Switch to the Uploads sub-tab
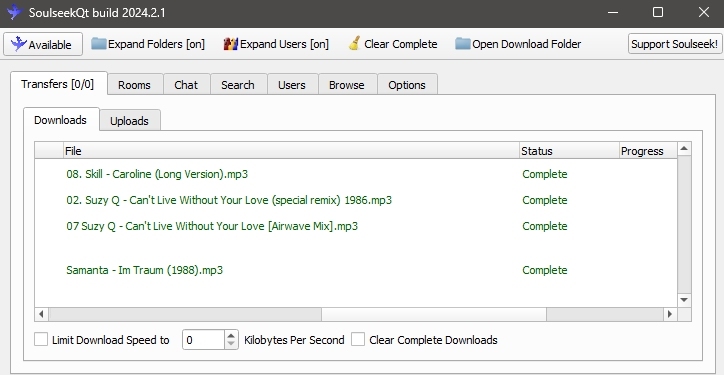724x375 pixels. click(x=129, y=121)
